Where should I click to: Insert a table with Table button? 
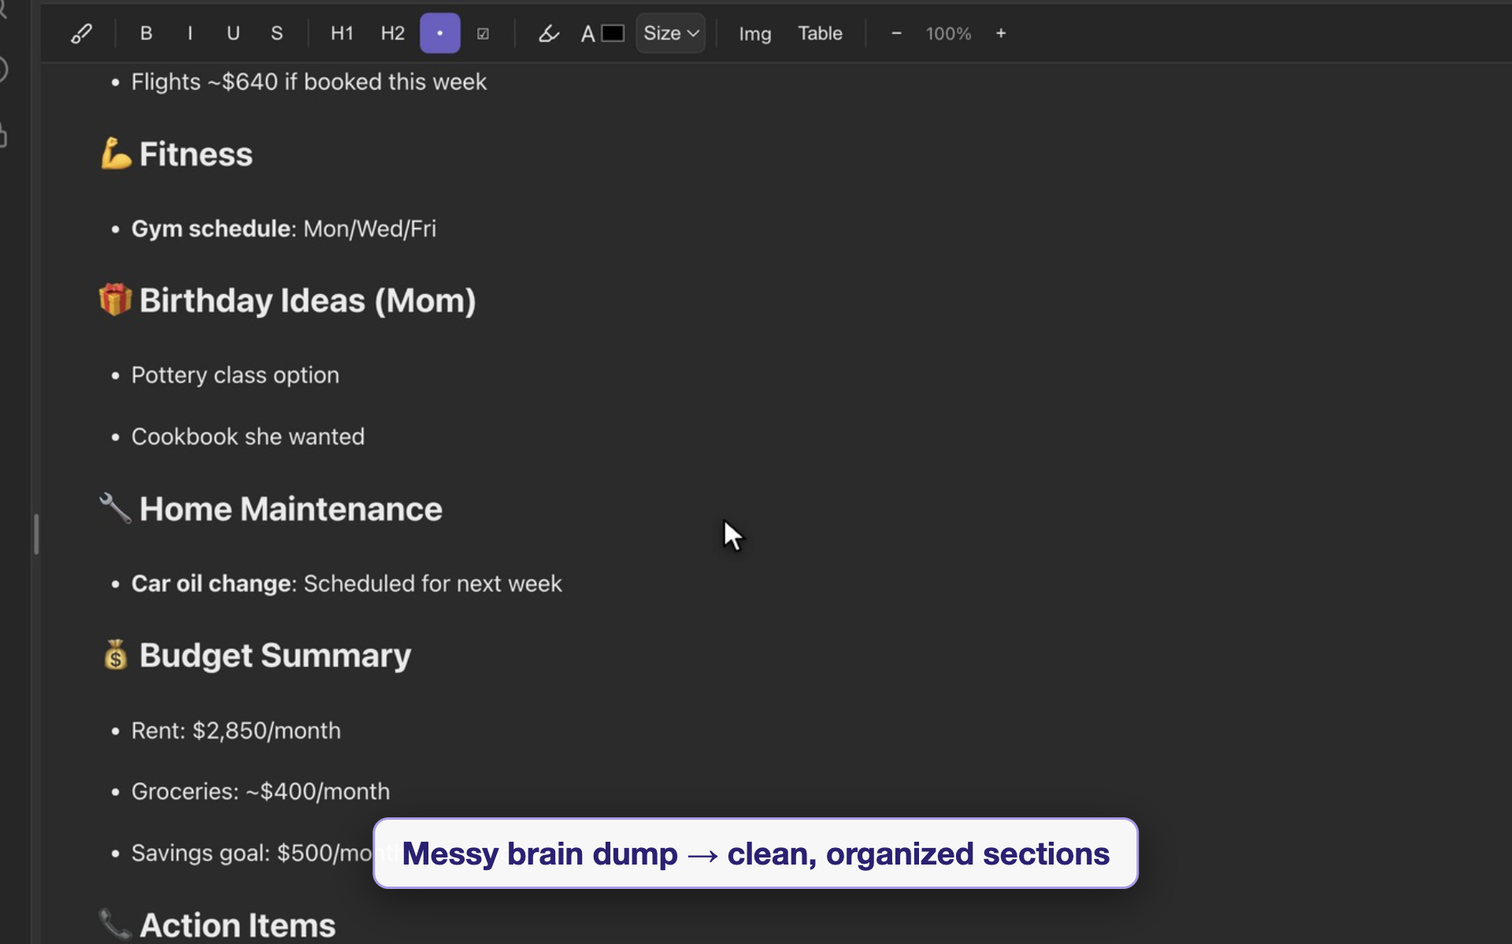tap(820, 34)
